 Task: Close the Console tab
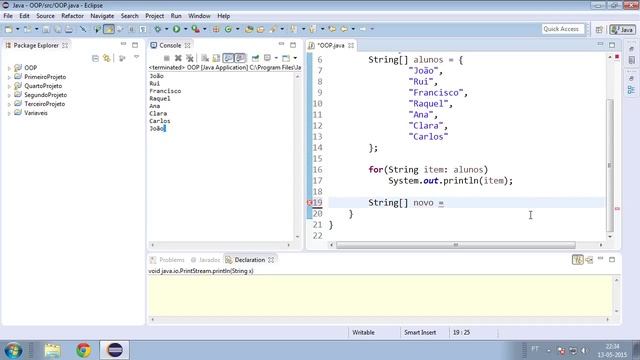click(187, 45)
